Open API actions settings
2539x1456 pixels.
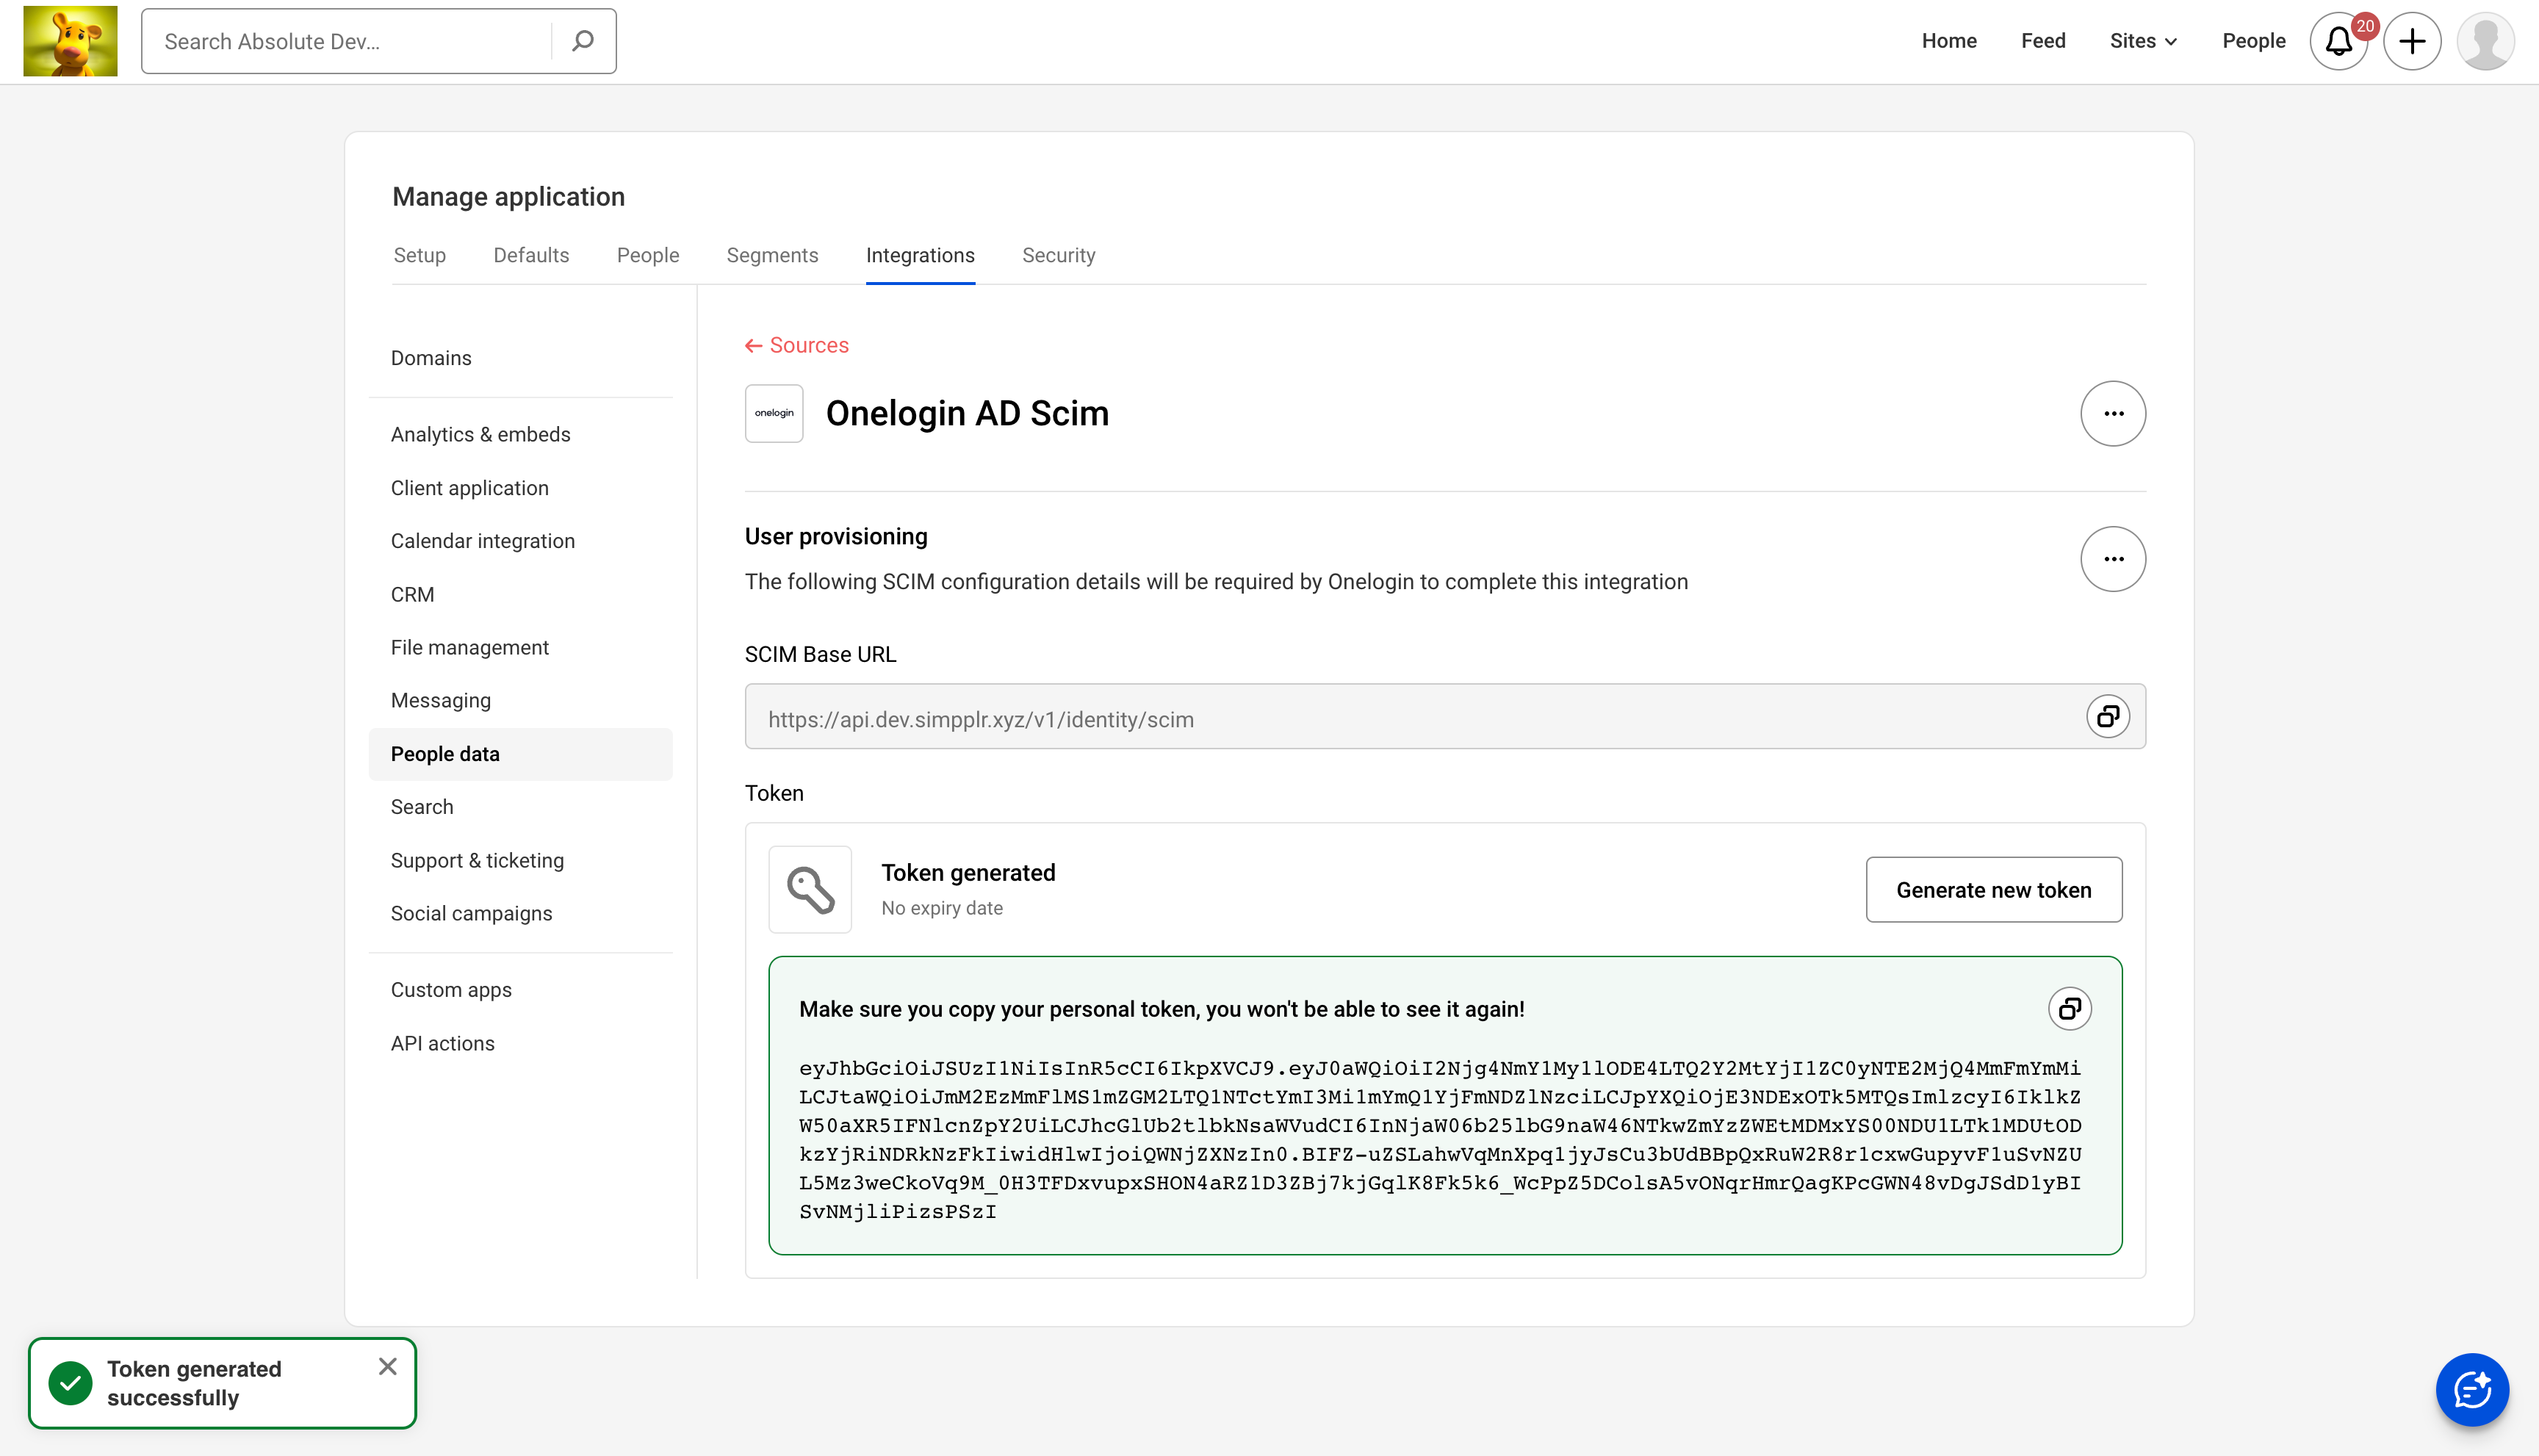click(x=442, y=1042)
